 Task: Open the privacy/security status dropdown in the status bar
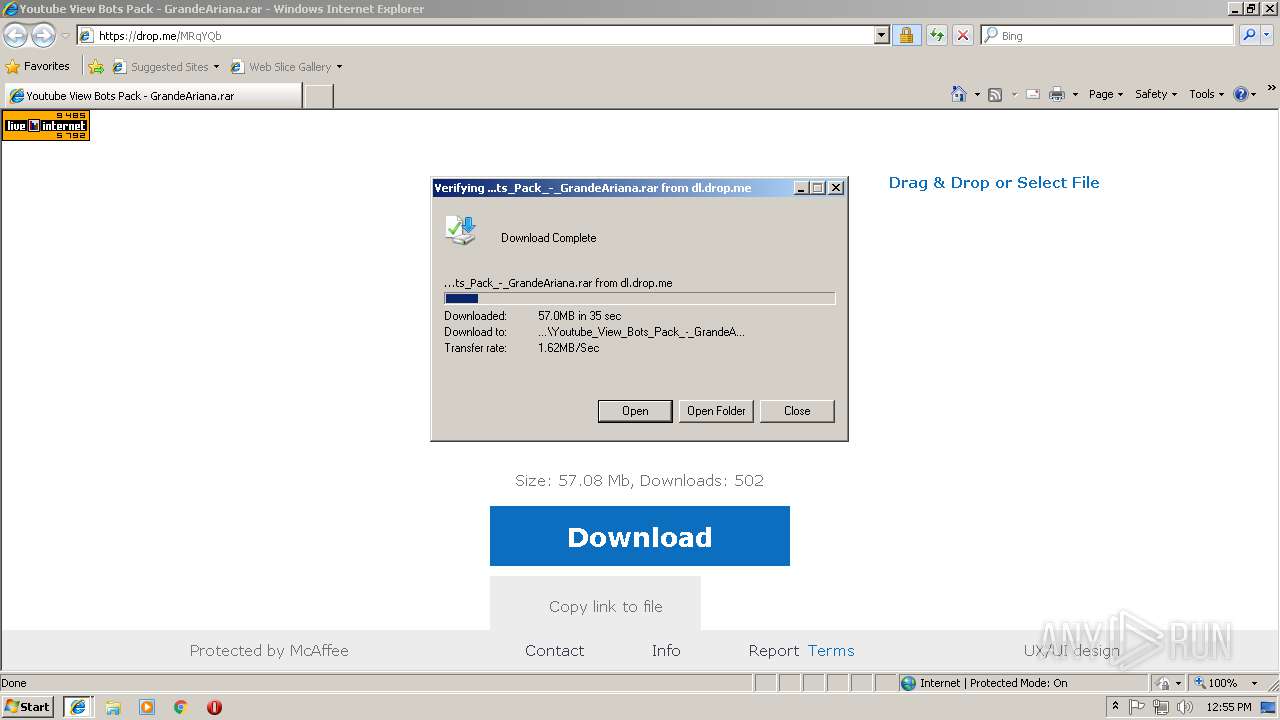(x=1167, y=683)
